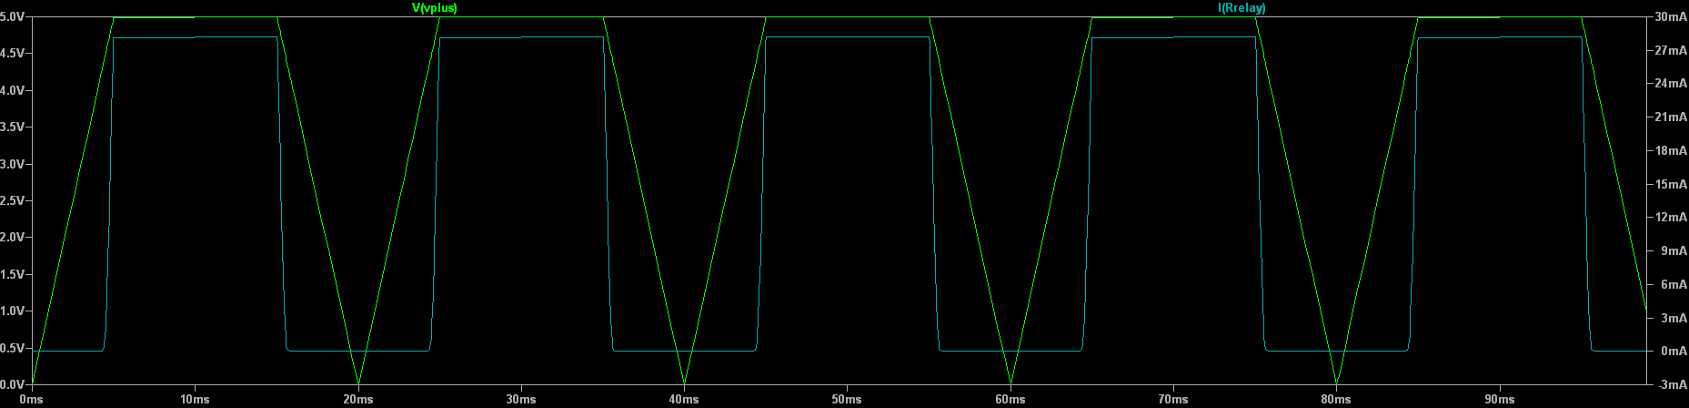Click the 1.5V voltage axis label

coord(11,275)
